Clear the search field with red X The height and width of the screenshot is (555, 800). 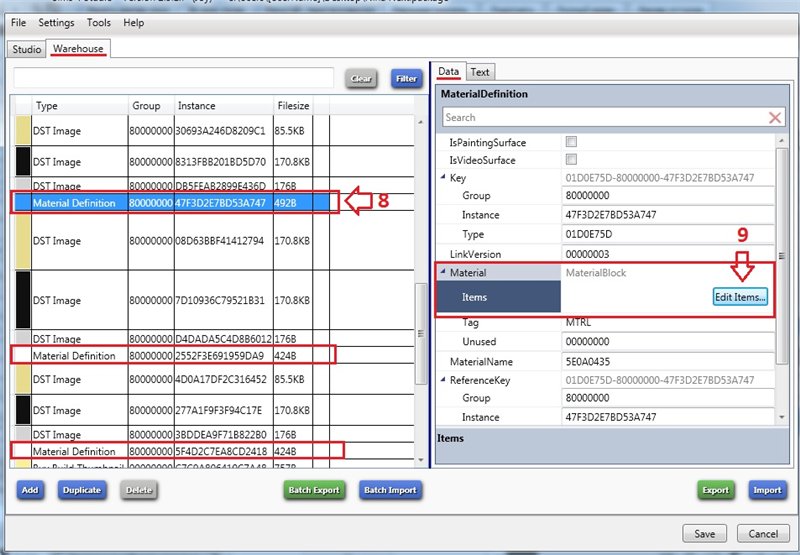(774, 118)
